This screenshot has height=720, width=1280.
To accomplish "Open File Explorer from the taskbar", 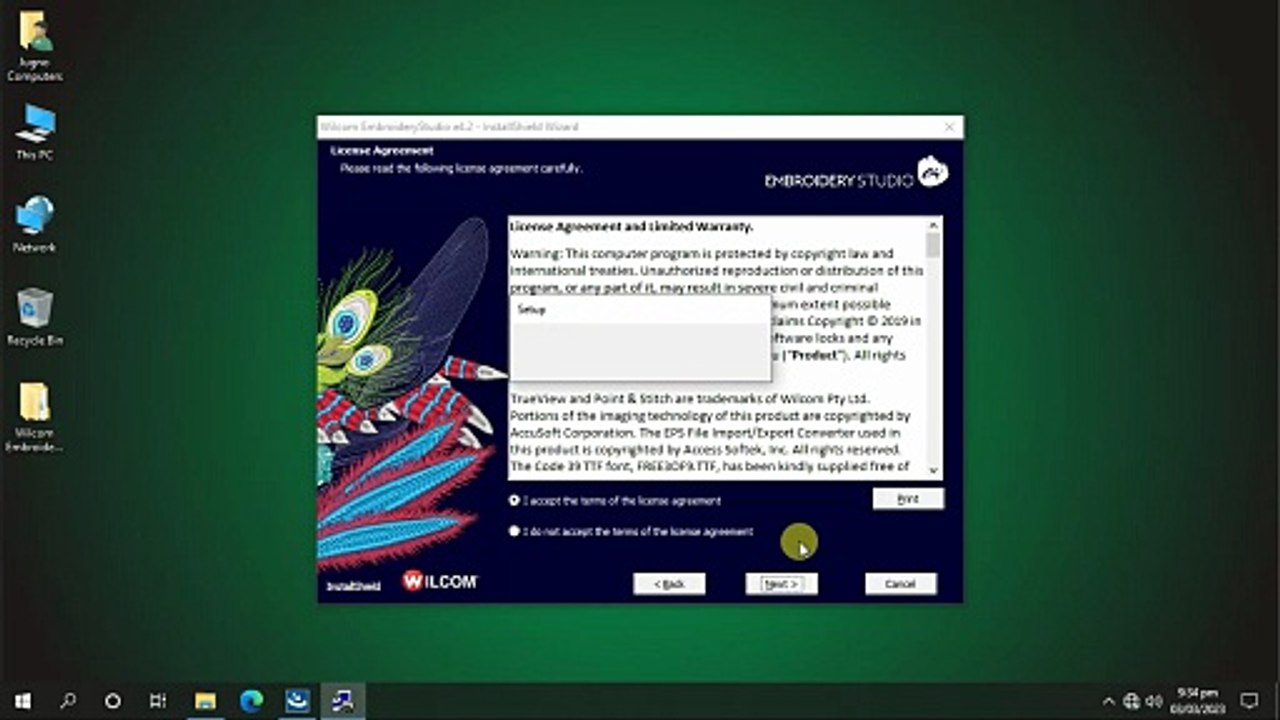I will coord(205,701).
